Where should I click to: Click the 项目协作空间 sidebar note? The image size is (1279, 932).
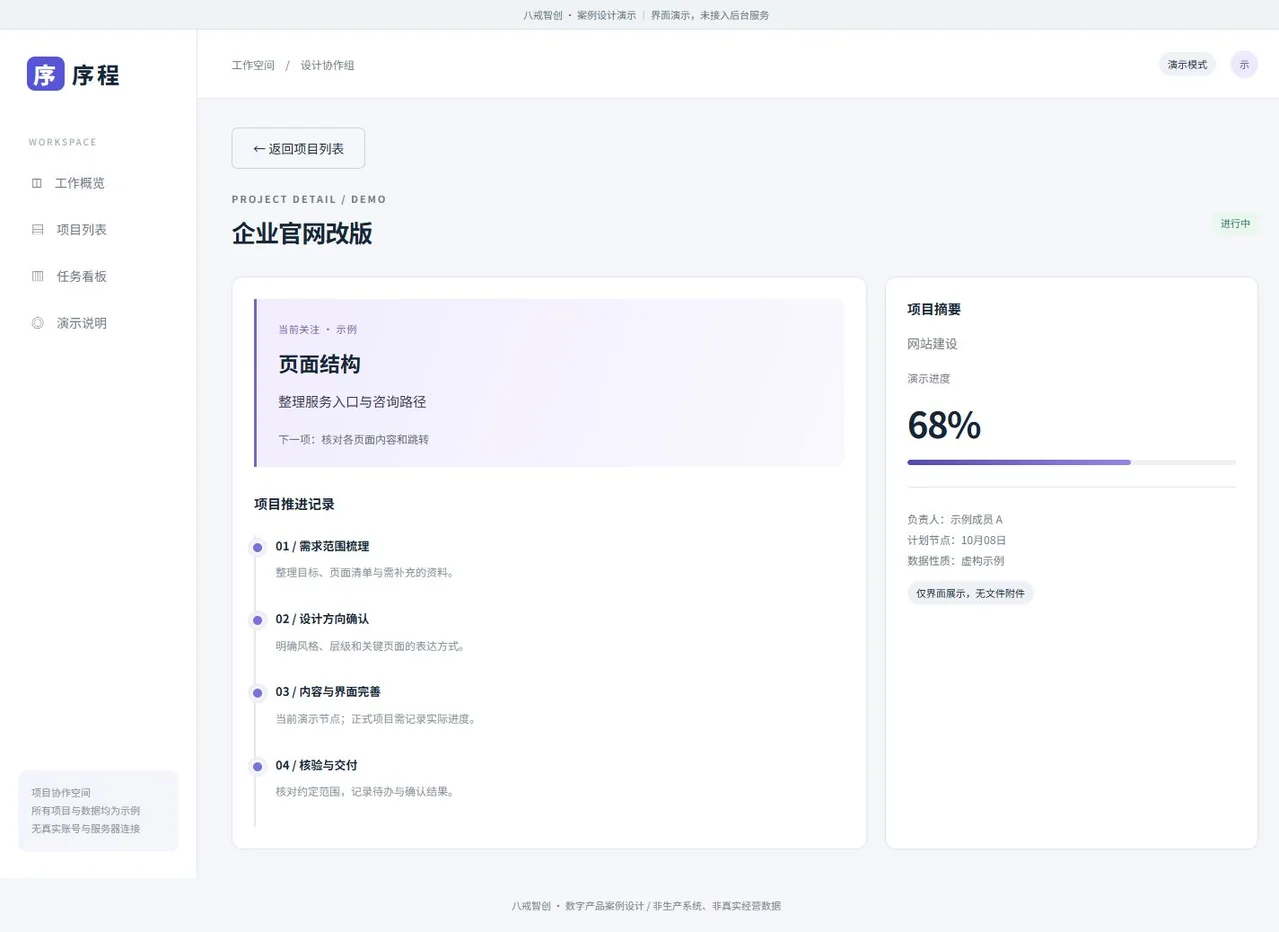pyautogui.click(x=61, y=792)
